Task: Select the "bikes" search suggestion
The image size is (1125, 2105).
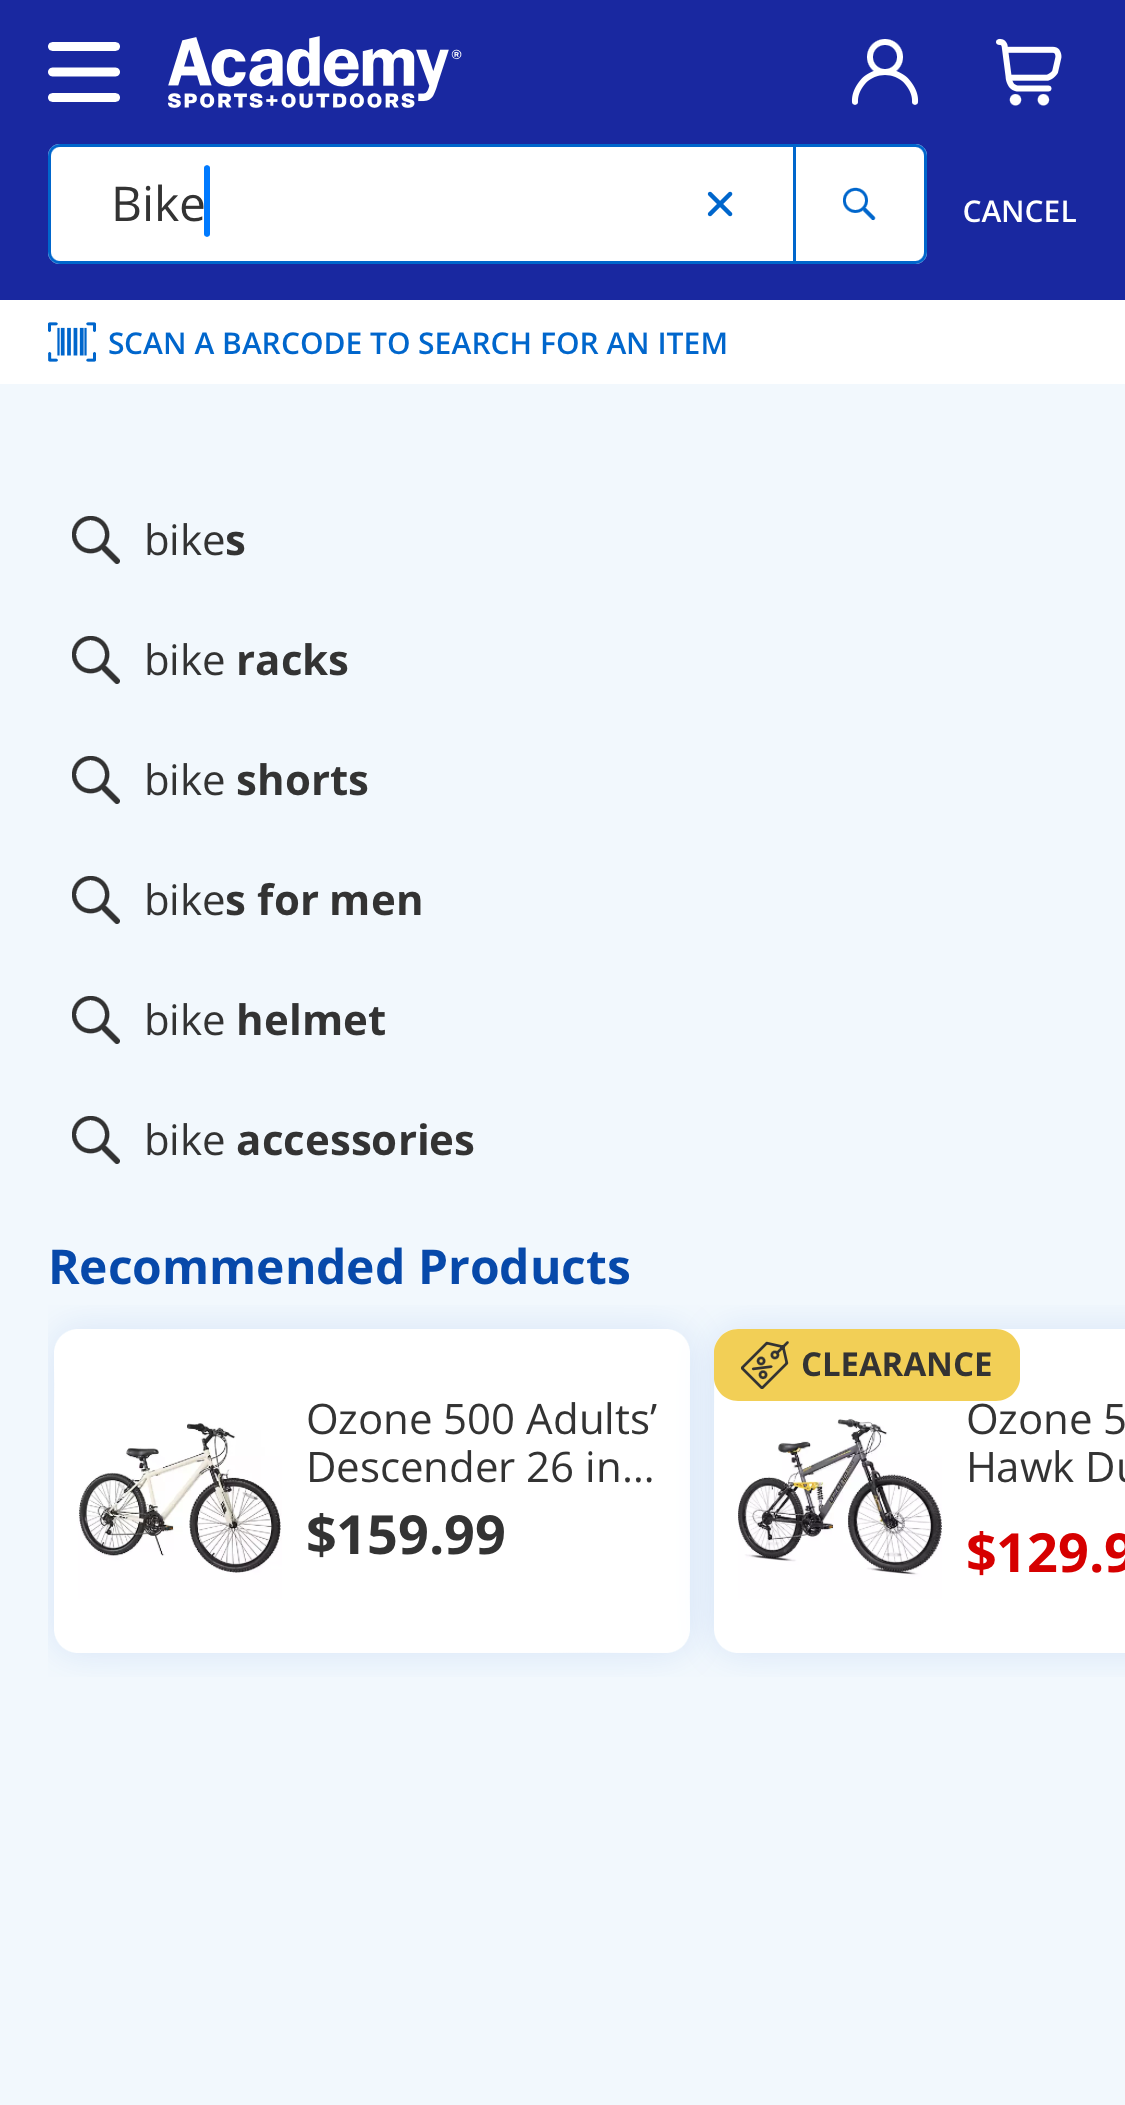Action: pos(195,540)
